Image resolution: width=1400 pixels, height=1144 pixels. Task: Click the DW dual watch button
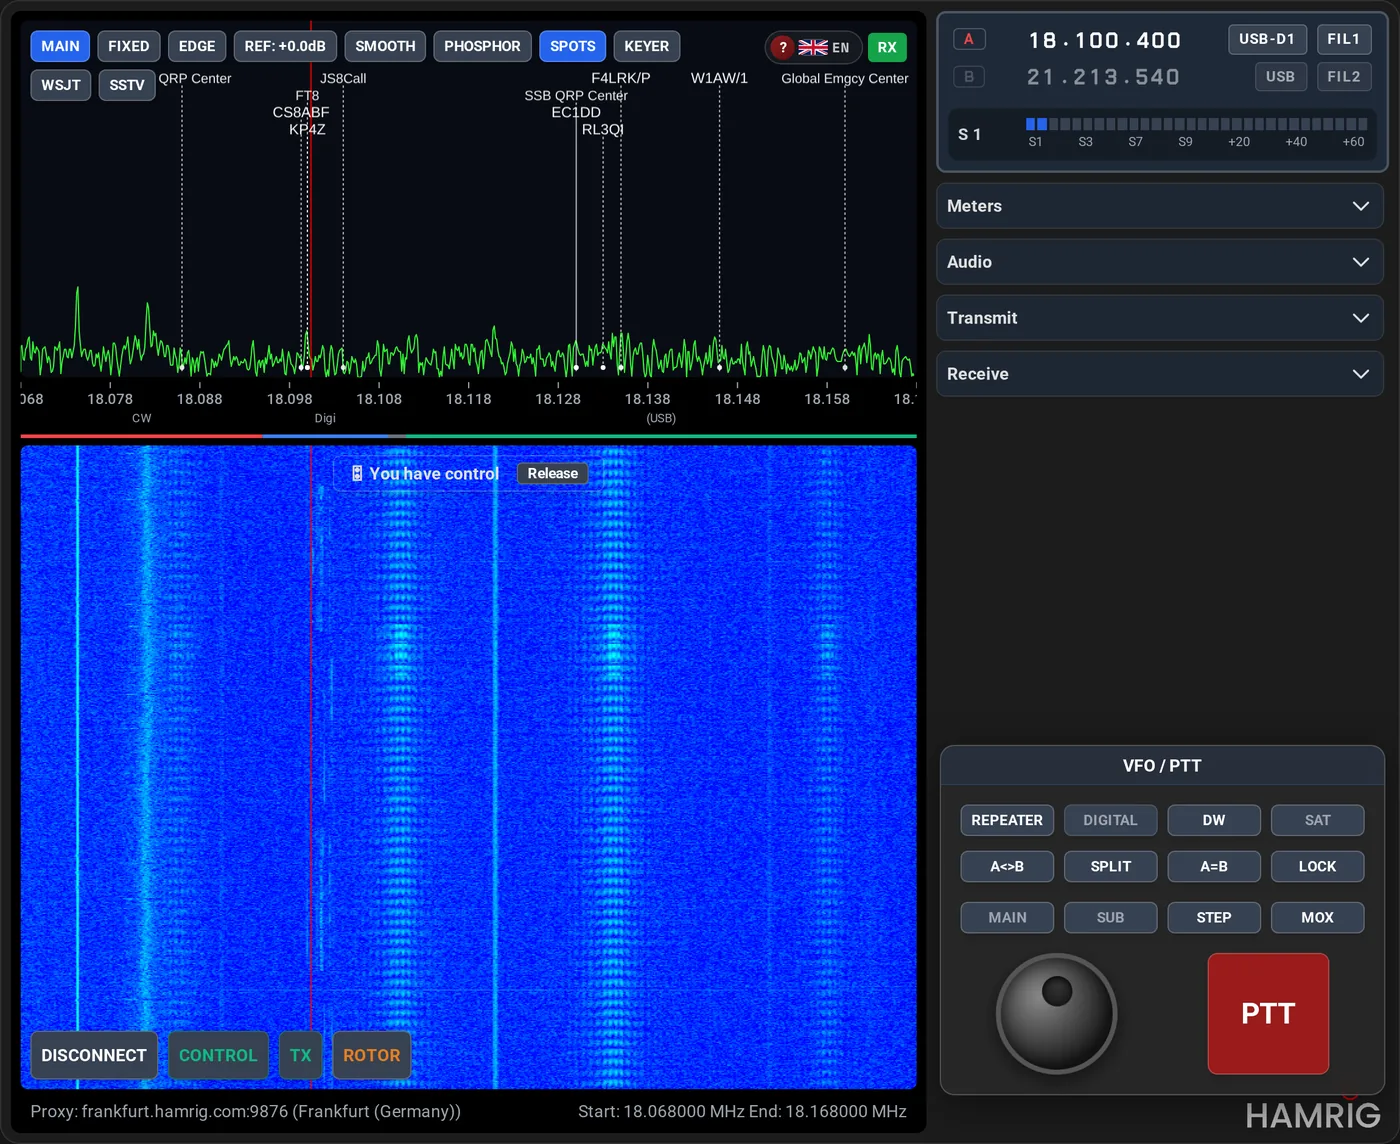1214,820
